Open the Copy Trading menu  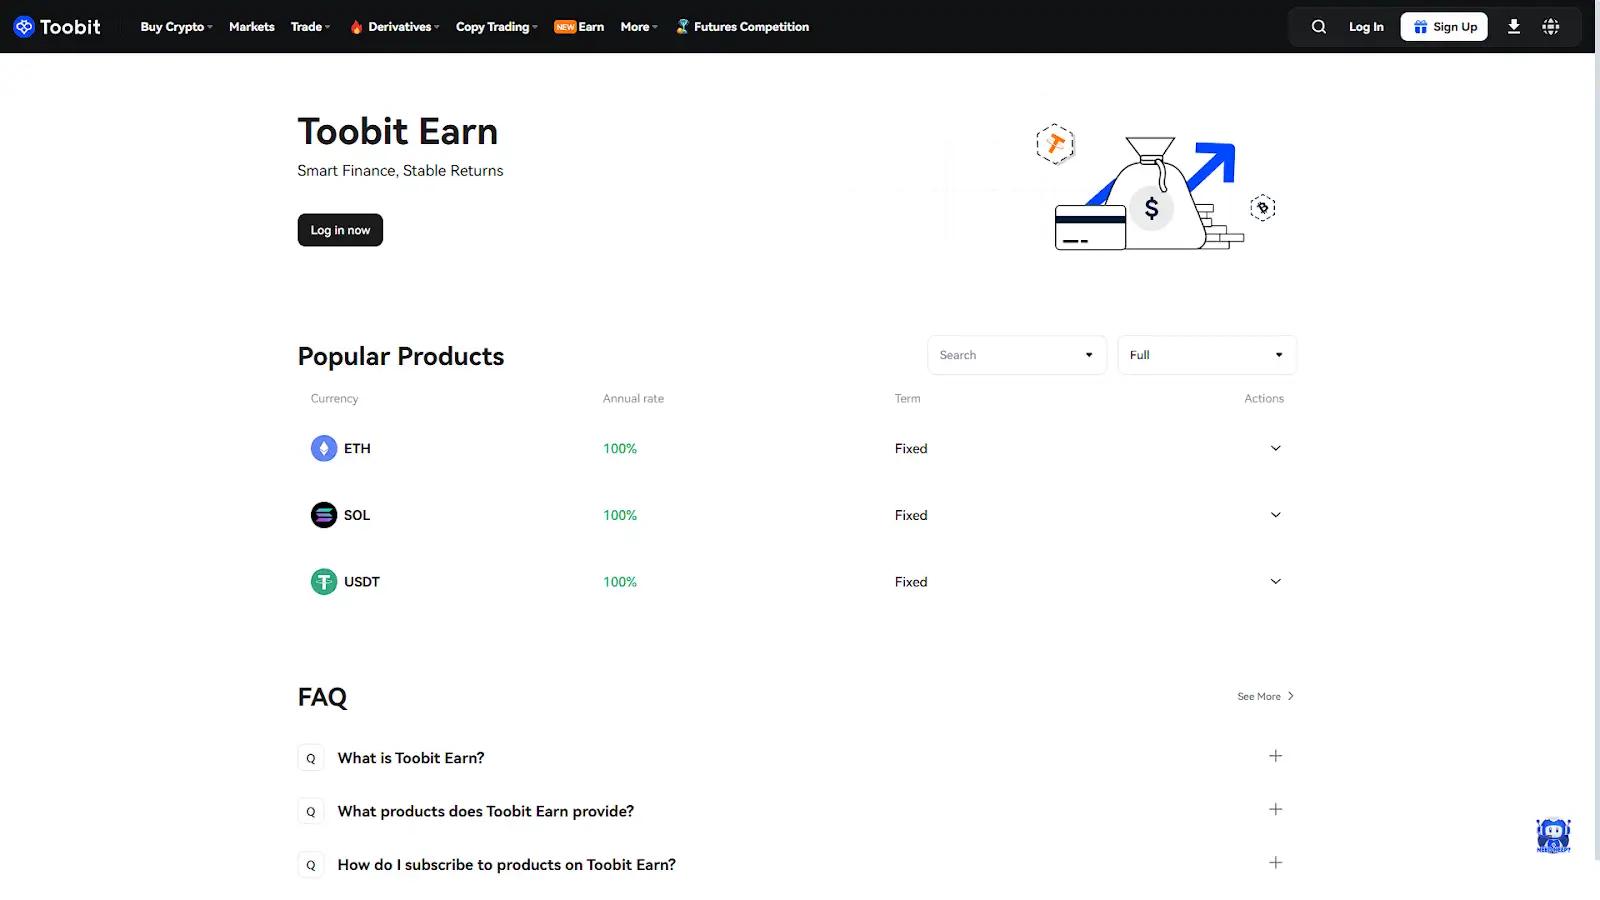click(x=496, y=27)
